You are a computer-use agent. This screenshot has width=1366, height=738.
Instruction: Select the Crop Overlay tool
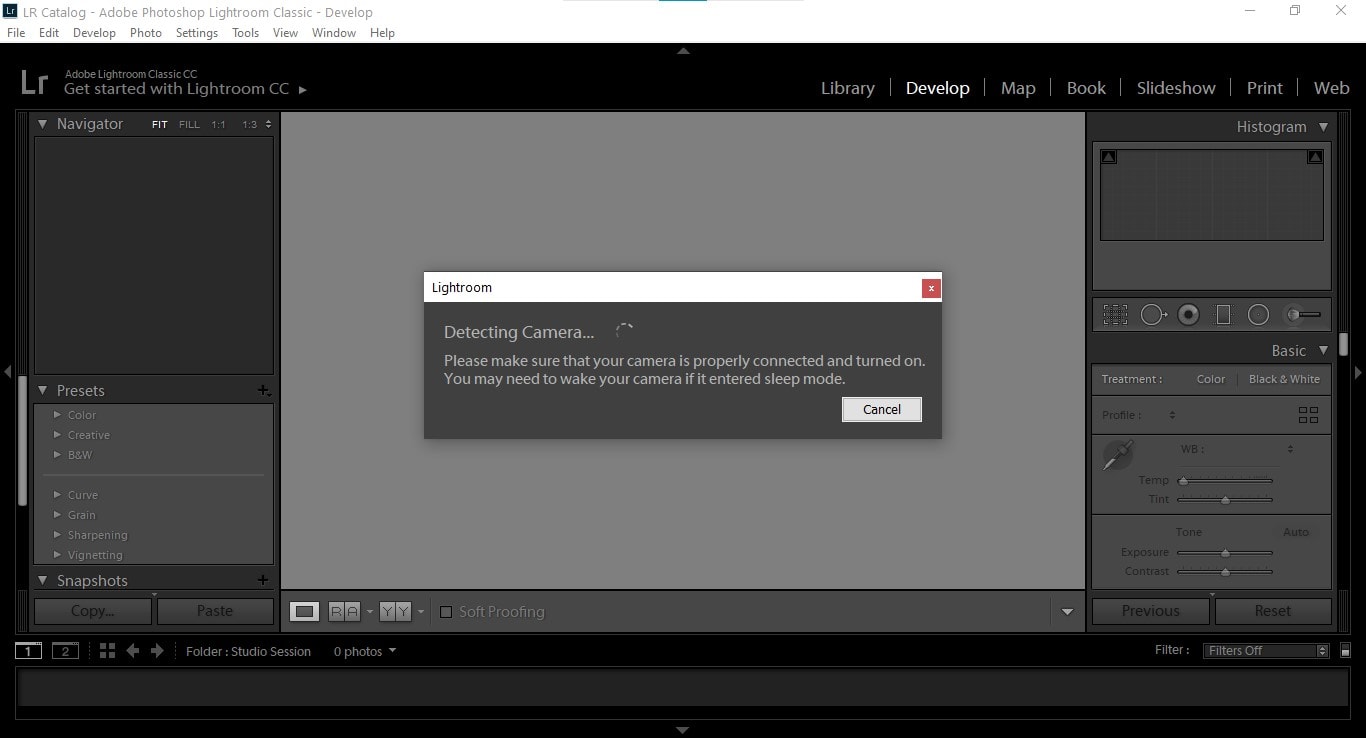[1115, 315]
